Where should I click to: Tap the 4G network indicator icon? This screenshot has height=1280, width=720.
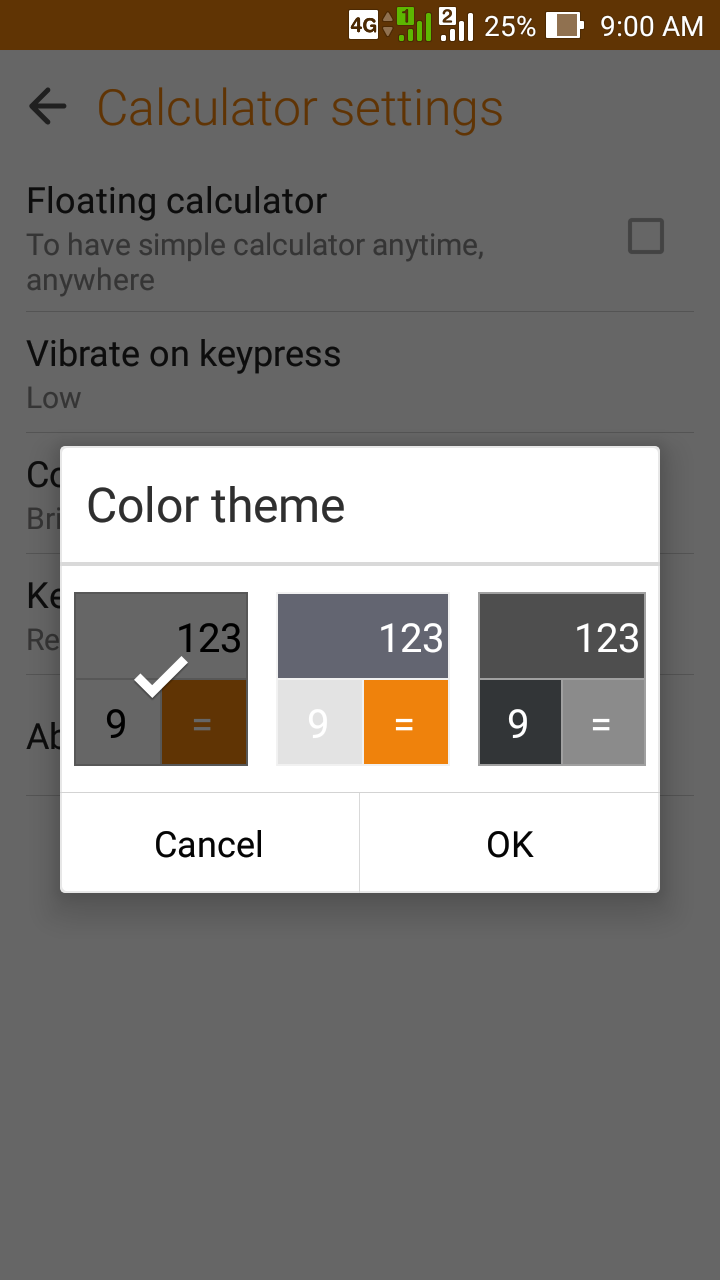coord(363,25)
